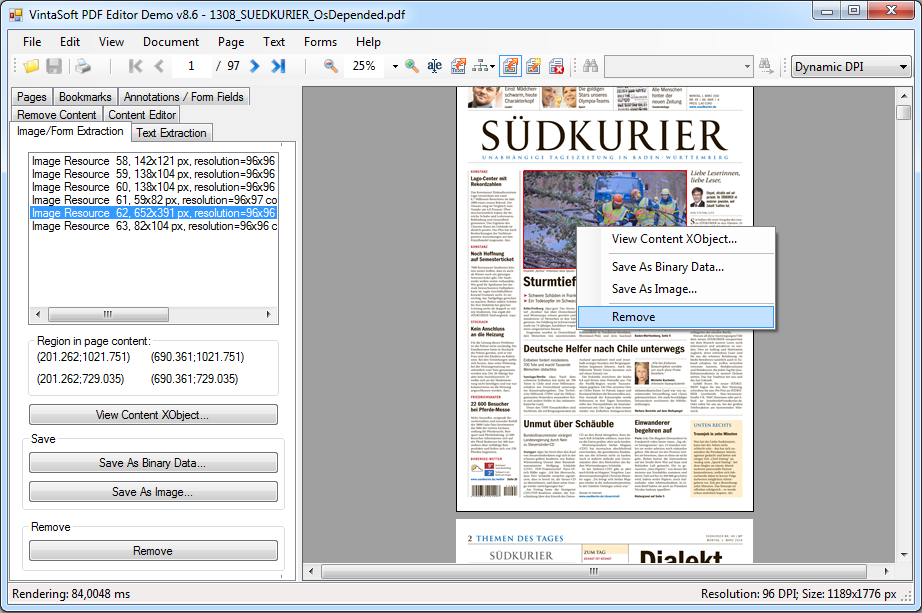Open the Forms menu
Viewport: 922px width, 613px height.
pos(320,42)
